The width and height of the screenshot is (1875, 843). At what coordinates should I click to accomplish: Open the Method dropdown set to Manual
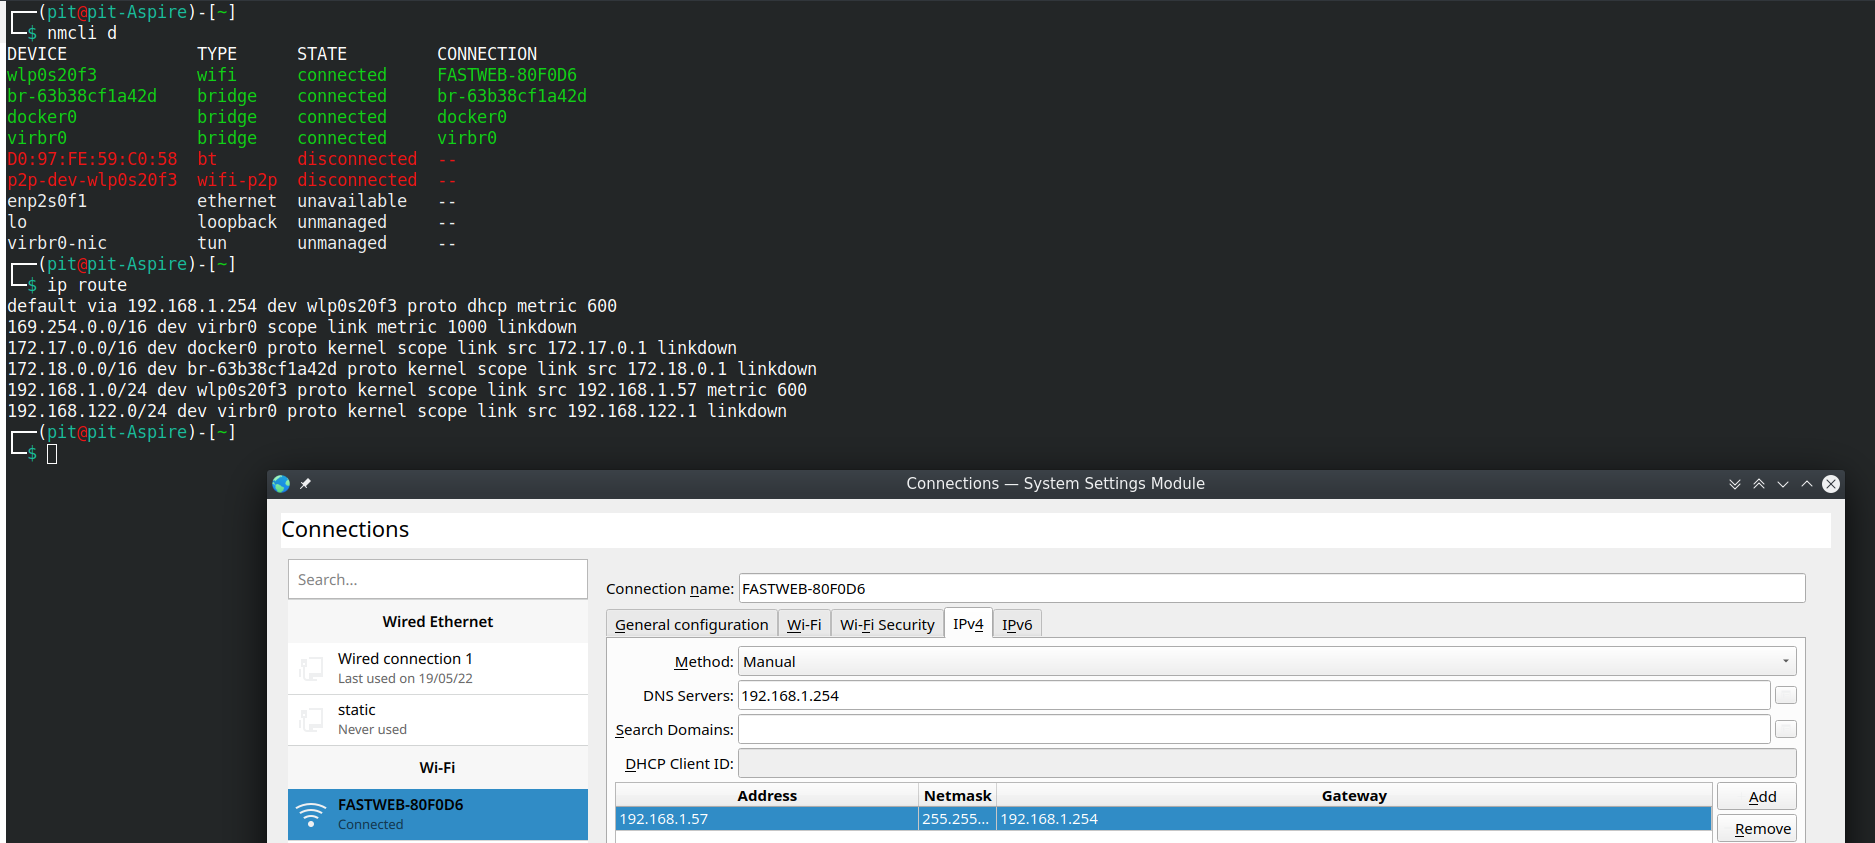pyautogui.click(x=1267, y=661)
